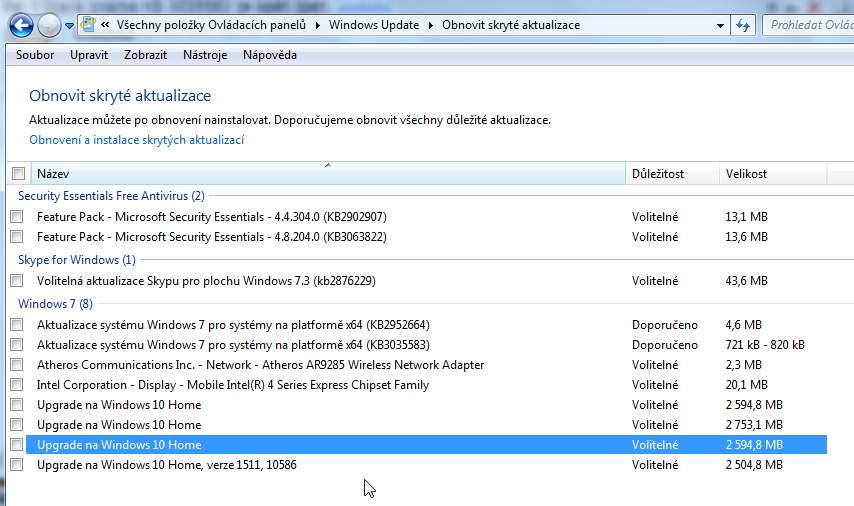This screenshot has width=854, height=506.
Task: Select Aktualizace systému Windows 7 (KB3035583) text
Action: [x=233, y=345]
